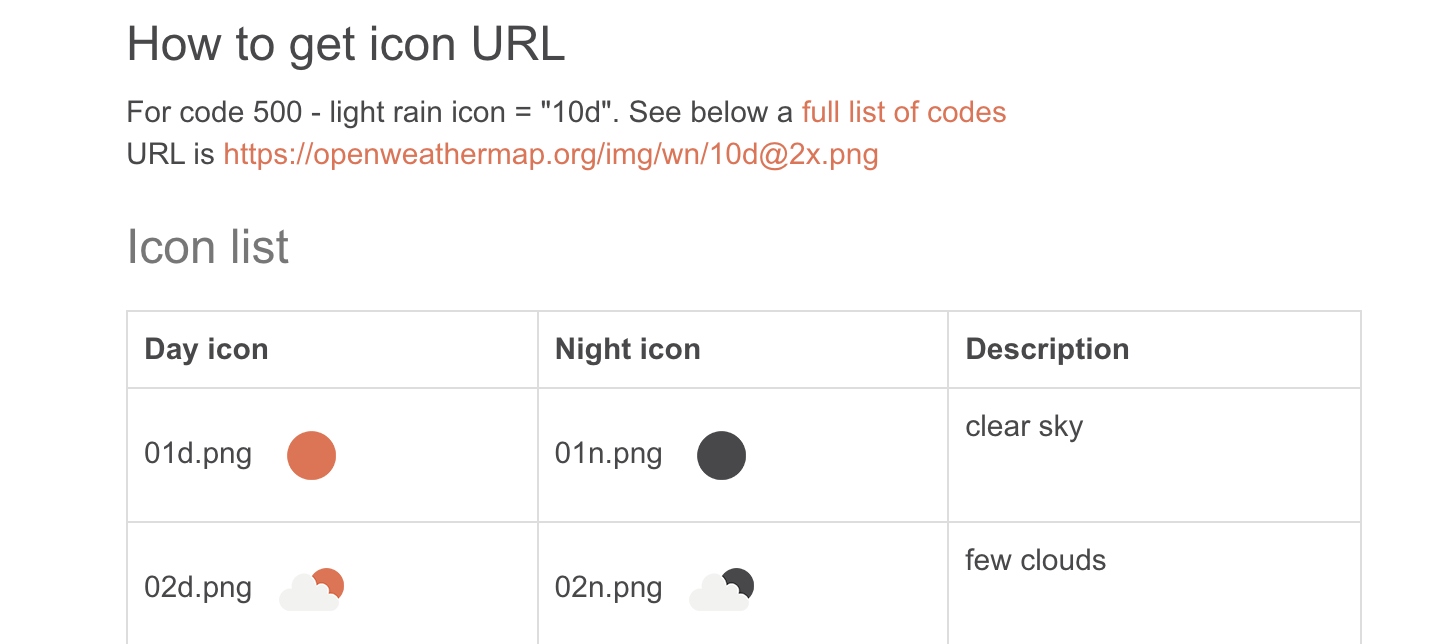
Task: Click the clear sky description cell
Action: point(1024,426)
